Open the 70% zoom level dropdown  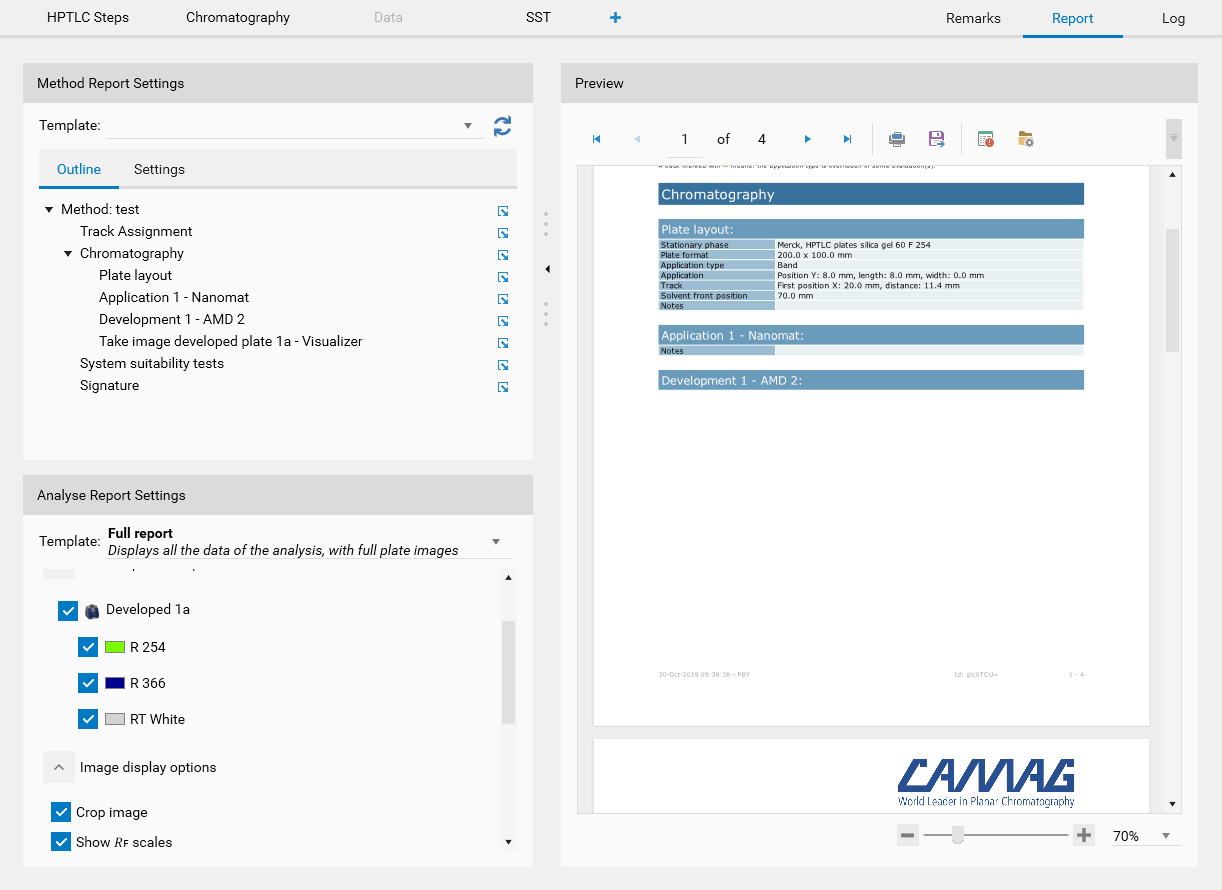[1165, 836]
